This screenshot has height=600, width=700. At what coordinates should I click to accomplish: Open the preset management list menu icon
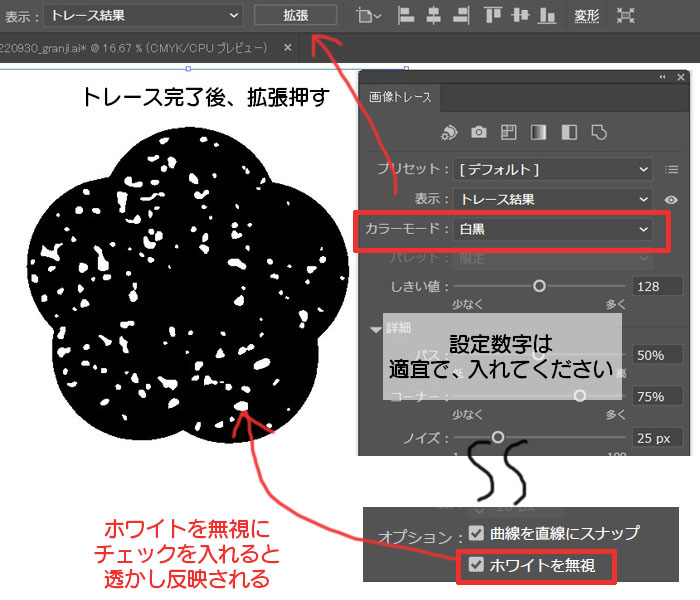tap(671, 170)
